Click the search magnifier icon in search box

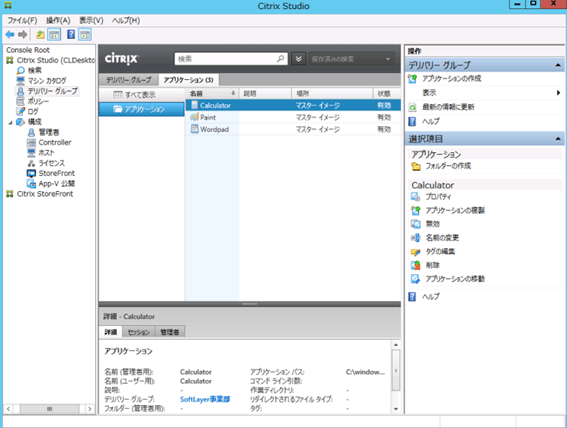coord(280,59)
